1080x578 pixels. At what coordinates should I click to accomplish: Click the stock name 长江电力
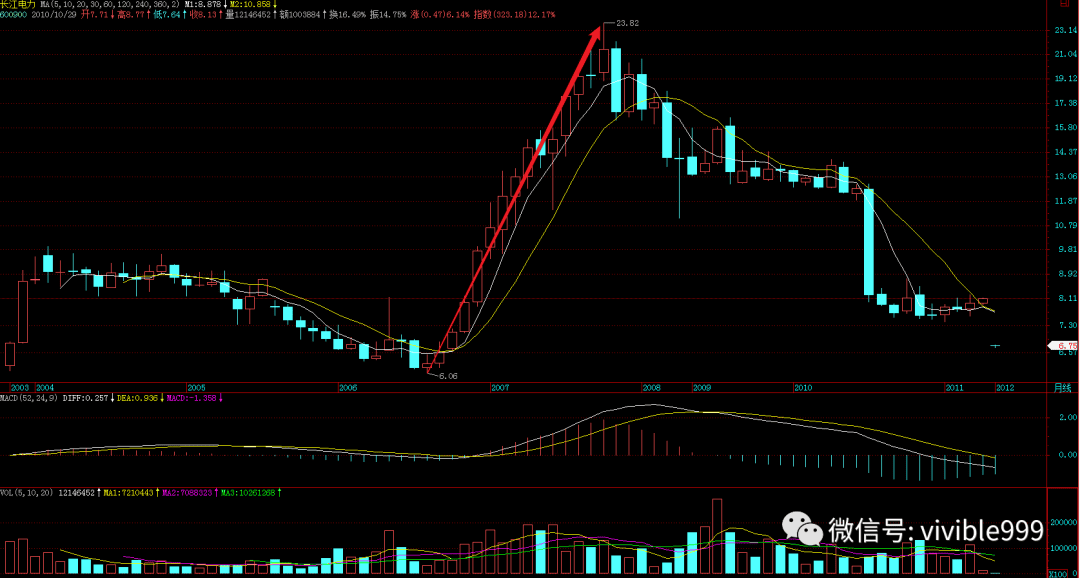coord(18,4)
